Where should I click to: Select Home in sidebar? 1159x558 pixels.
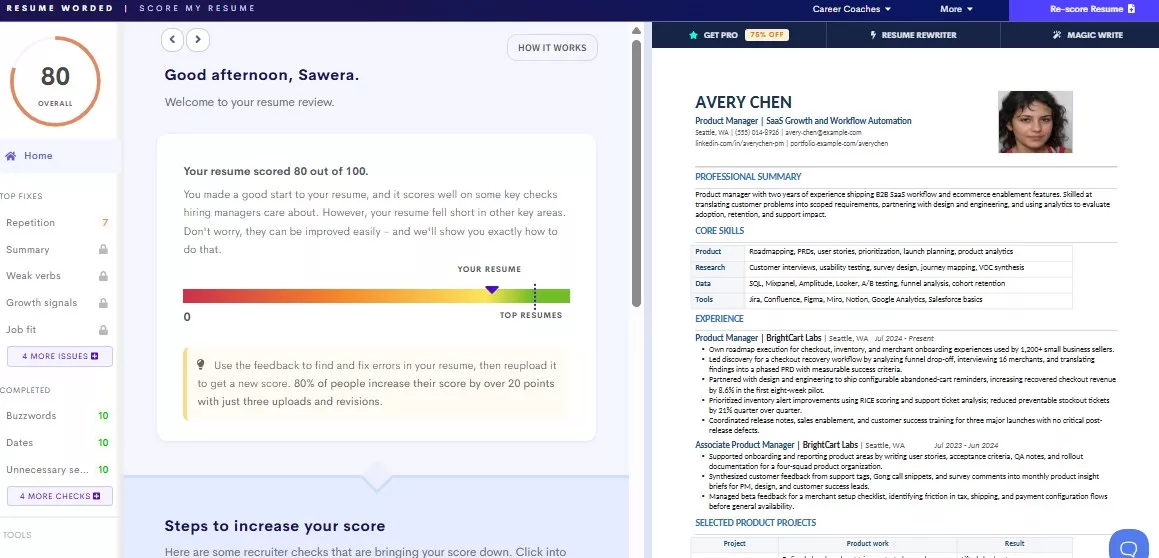(59, 156)
